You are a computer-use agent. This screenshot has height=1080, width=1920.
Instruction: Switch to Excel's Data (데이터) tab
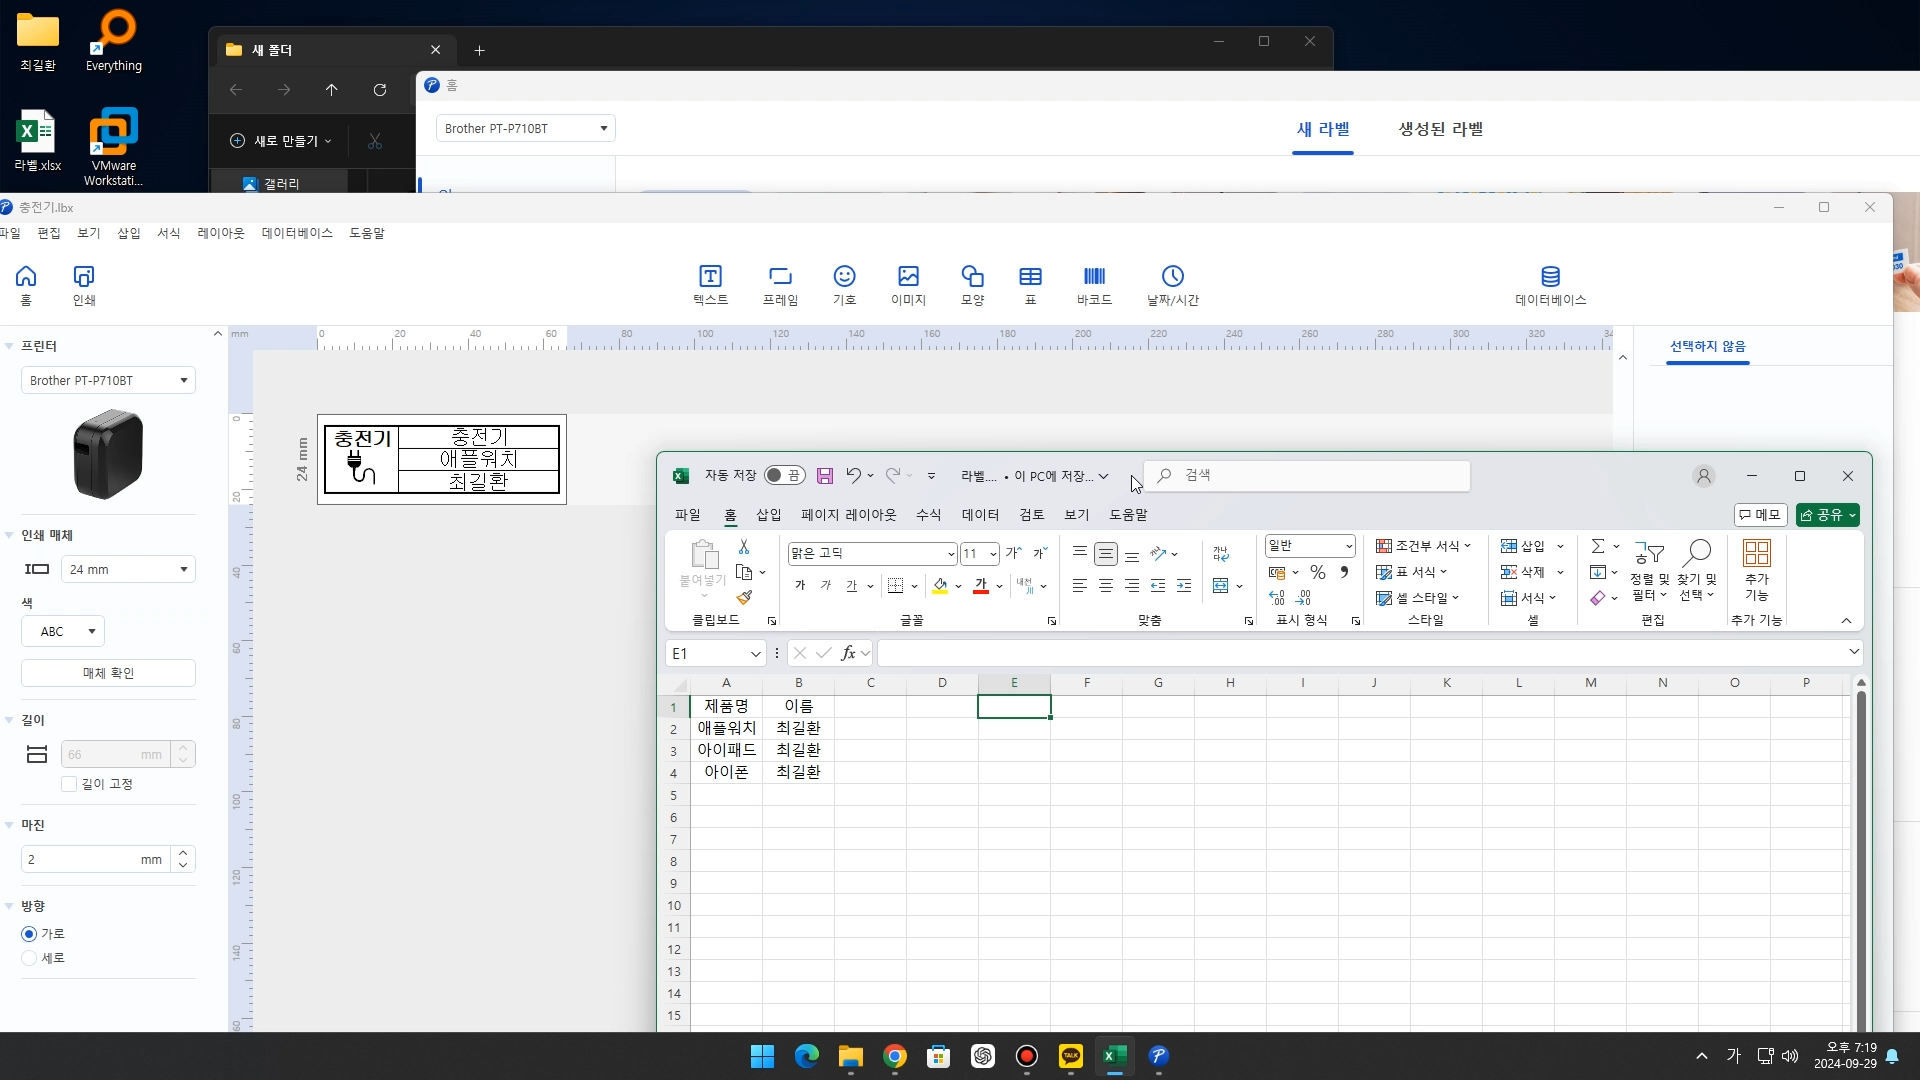coord(980,515)
